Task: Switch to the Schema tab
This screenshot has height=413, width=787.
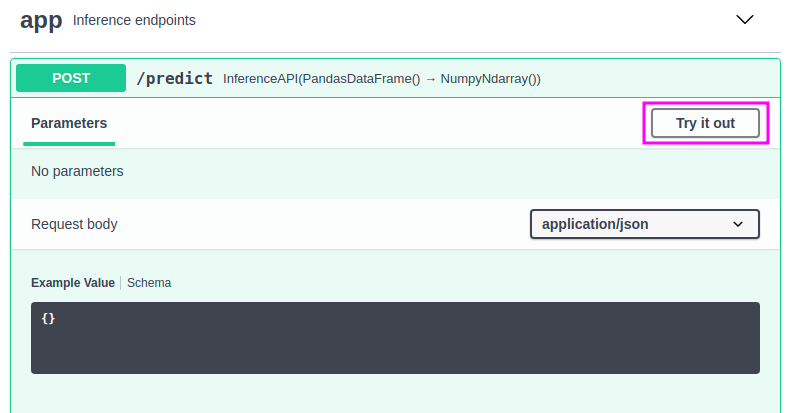Action: pyautogui.click(x=149, y=283)
